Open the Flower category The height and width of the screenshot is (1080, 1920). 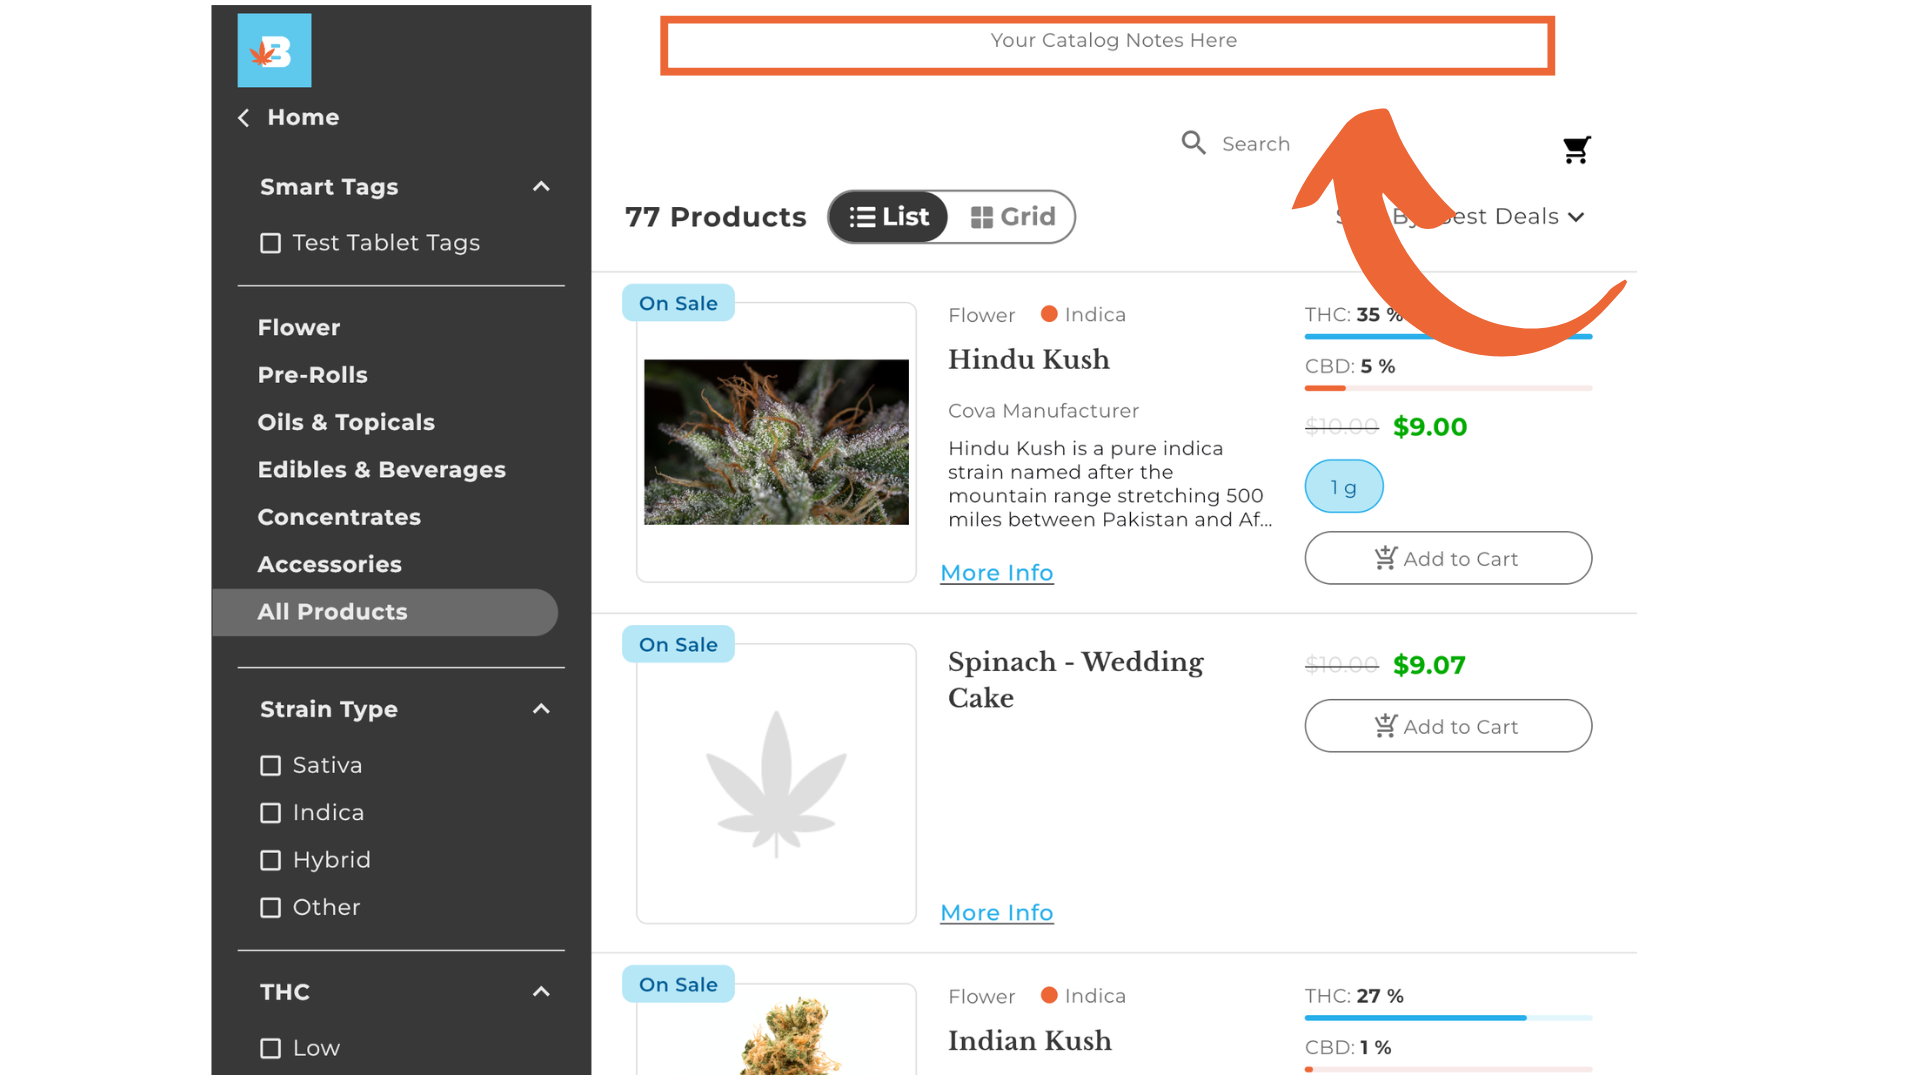tap(298, 328)
